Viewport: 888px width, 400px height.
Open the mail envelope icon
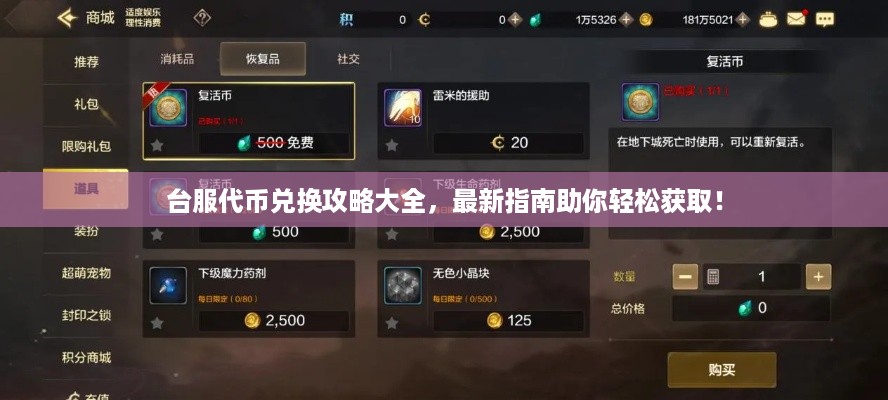(796, 19)
